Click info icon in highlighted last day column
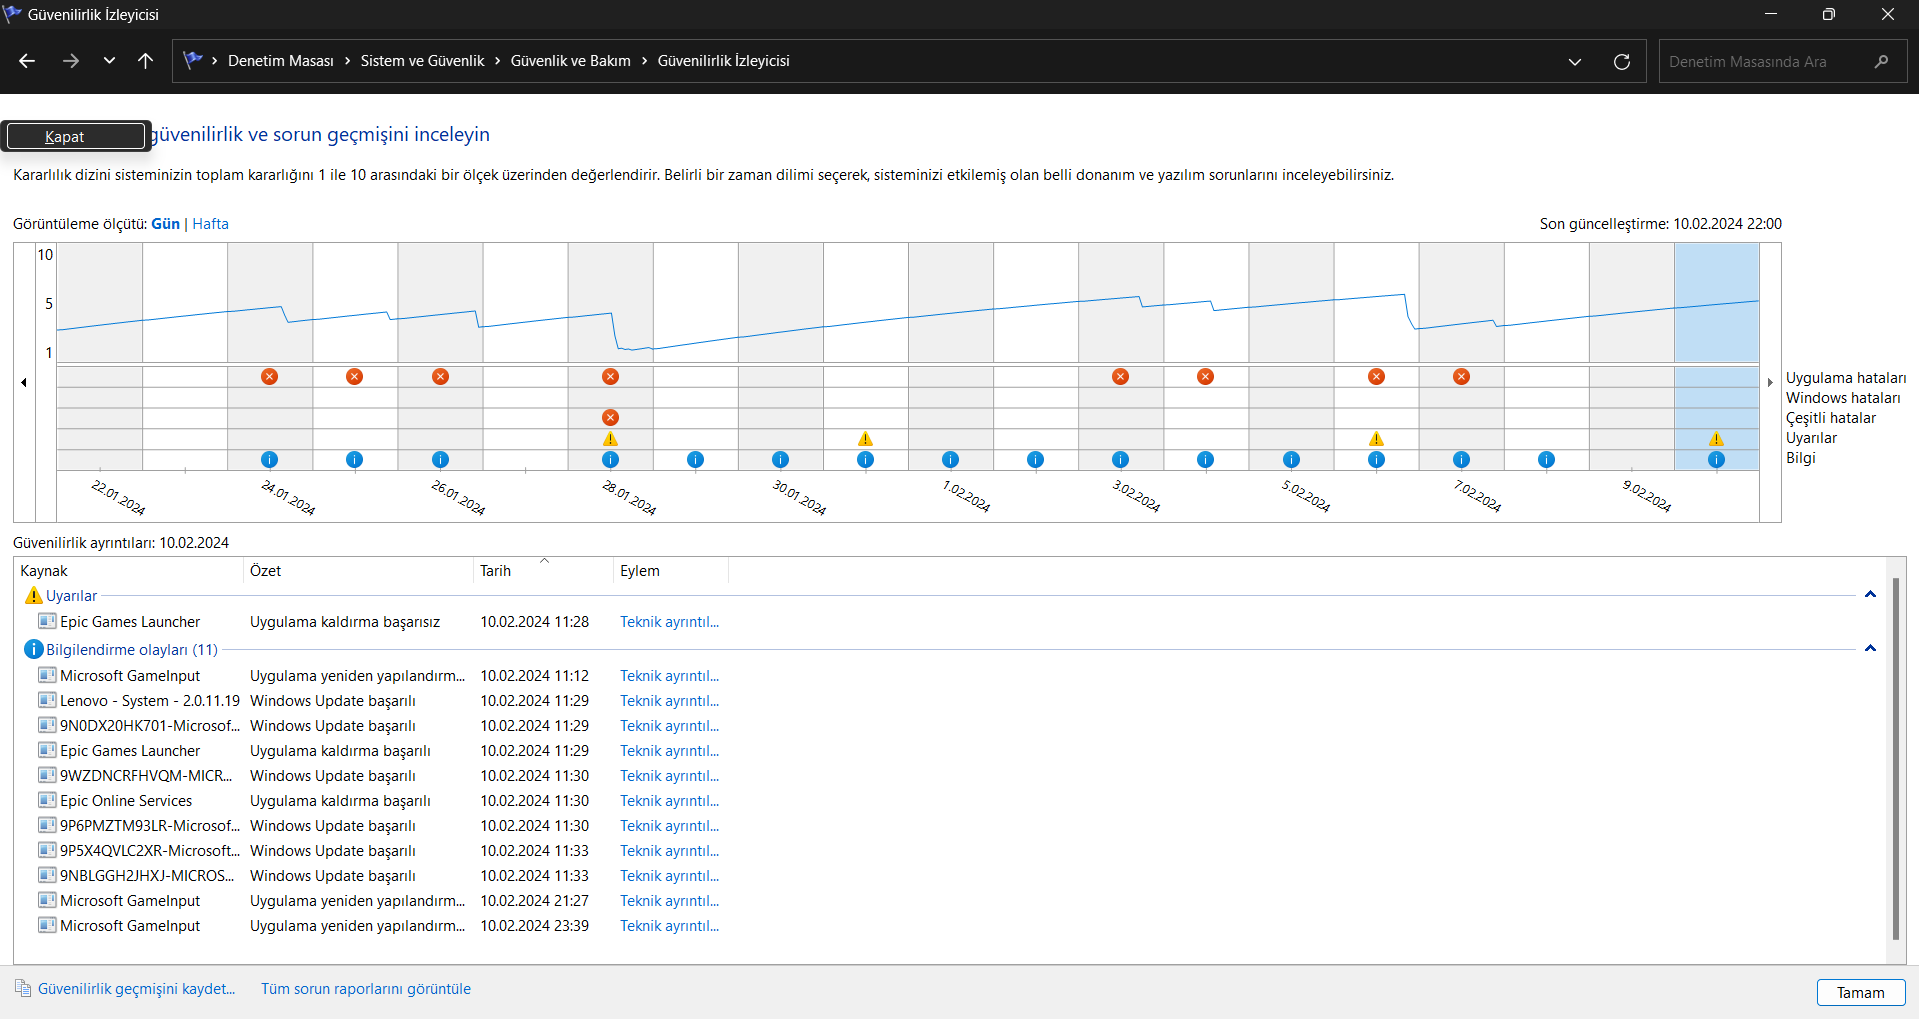 point(1716,460)
